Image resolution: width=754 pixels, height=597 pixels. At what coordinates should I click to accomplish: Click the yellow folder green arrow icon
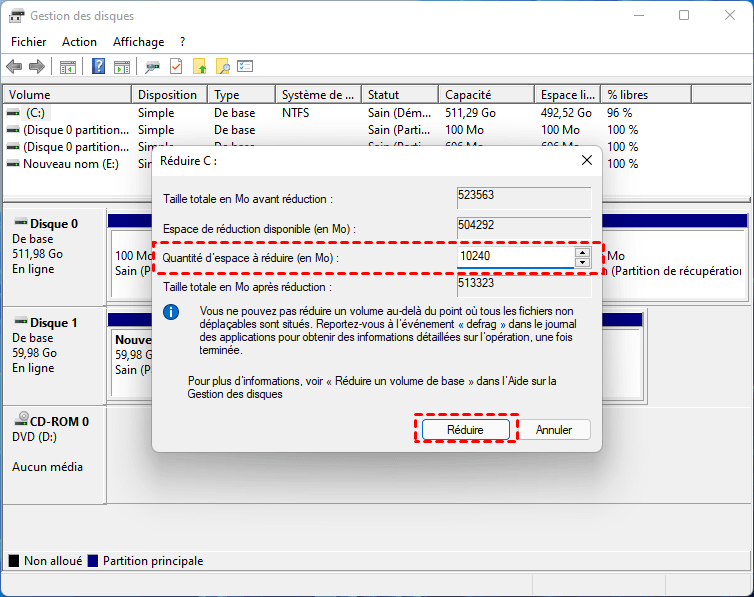199,67
